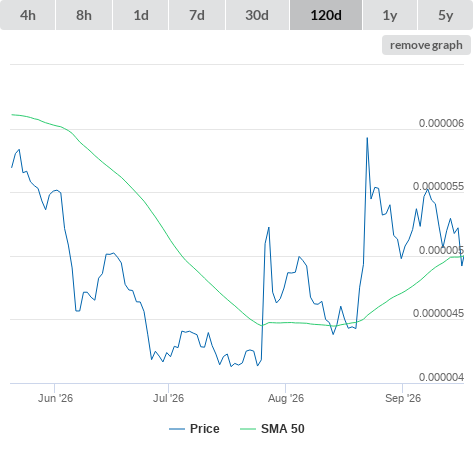The height and width of the screenshot is (455, 474).
Task: Click the late-August price spike peak
Action: 367,138
